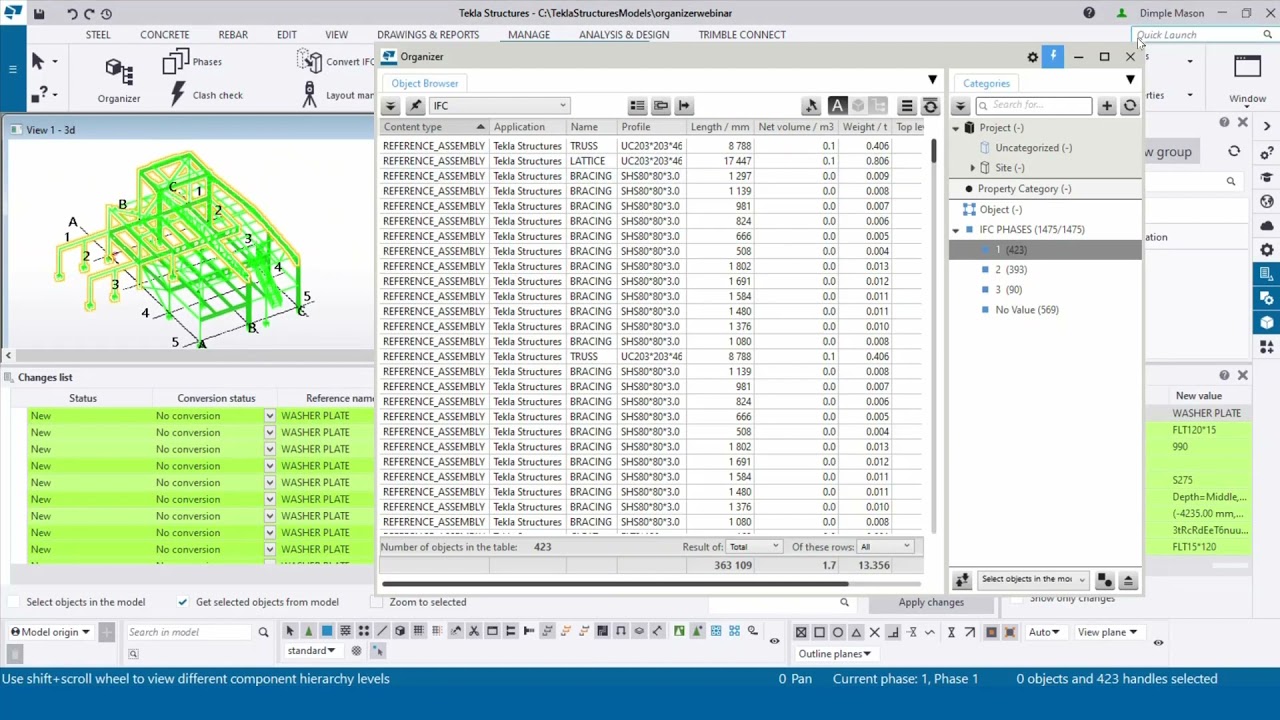Open the Of these rows All dropdown
Viewport: 1280px width, 720px height.
pyautogui.click(x=885, y=547)
